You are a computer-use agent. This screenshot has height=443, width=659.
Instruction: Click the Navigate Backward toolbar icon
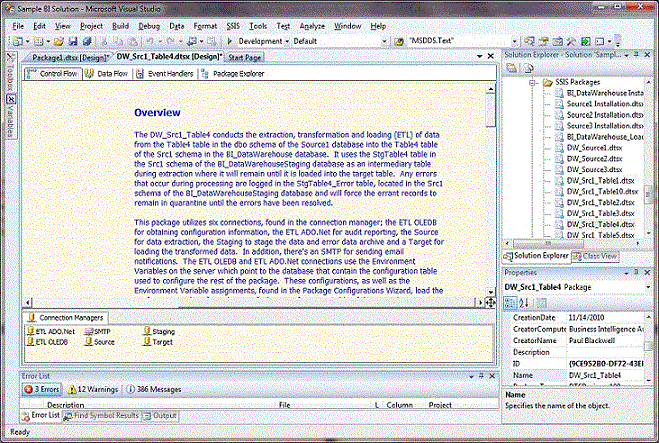click(x=192, y=41)
